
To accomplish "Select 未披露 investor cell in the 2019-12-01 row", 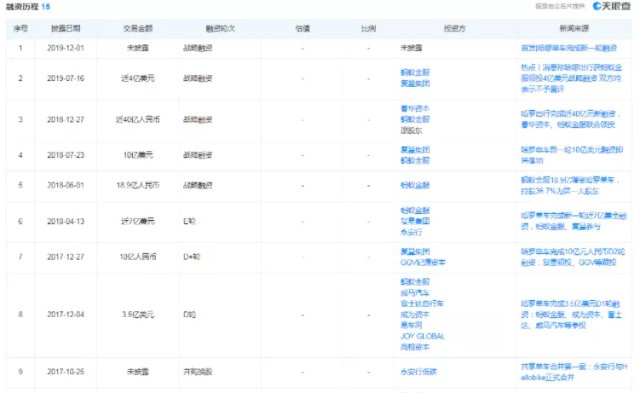I will click(x=411, y=48).
